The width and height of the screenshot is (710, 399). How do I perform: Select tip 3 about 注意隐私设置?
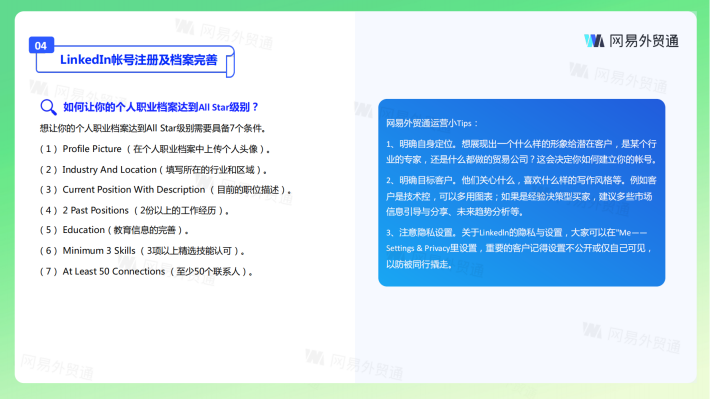tap(519, 248)
